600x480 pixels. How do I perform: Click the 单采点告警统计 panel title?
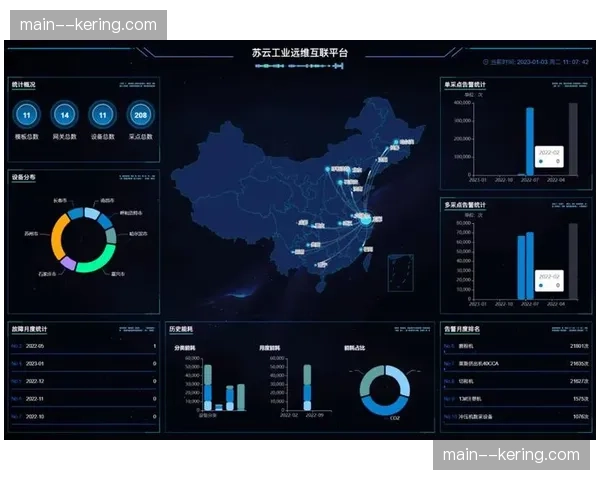(x=465, y=85)
